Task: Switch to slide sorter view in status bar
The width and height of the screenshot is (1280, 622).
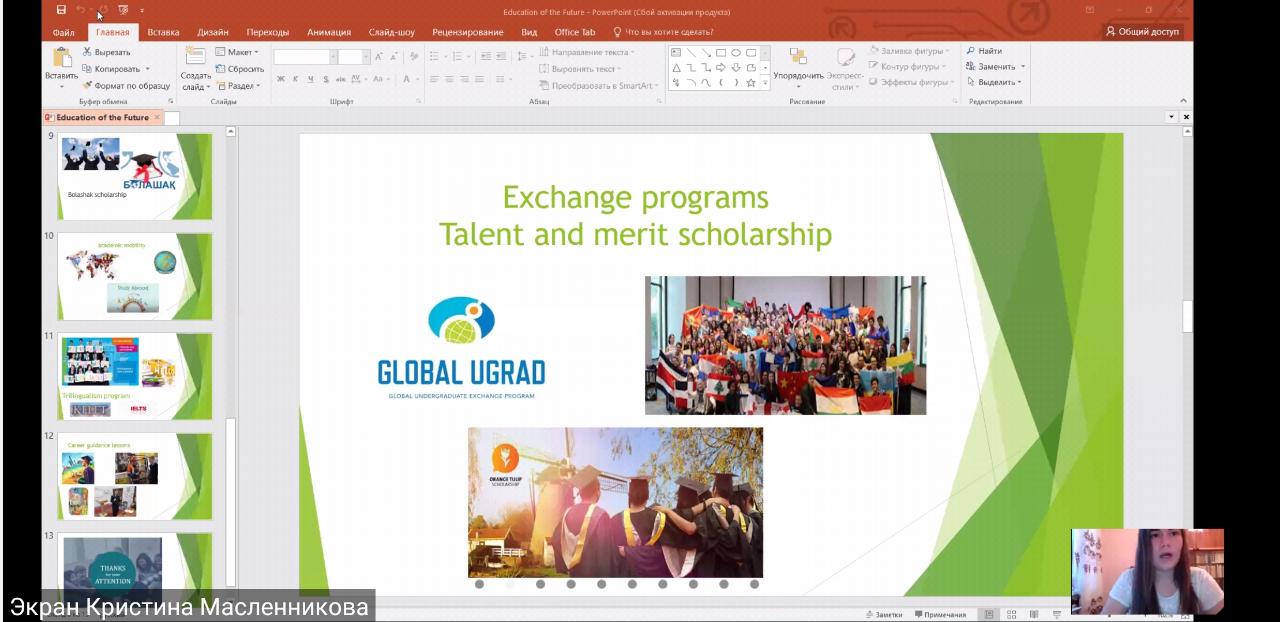Action: pyautogui.click(x=1011, y=615)
